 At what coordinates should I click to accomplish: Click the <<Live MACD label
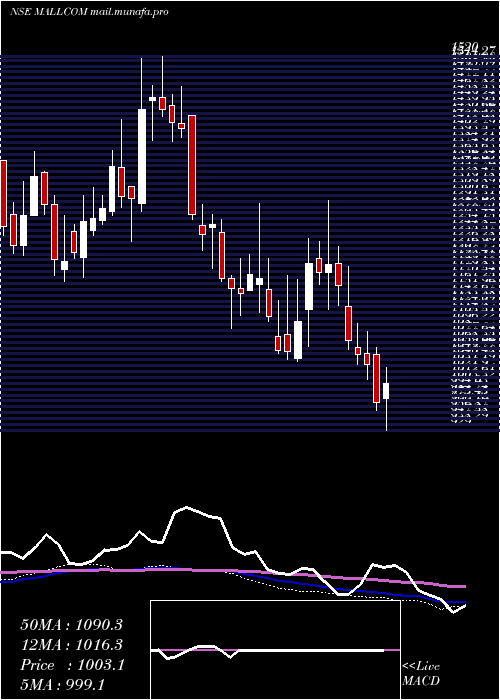(x=421, y=674)
